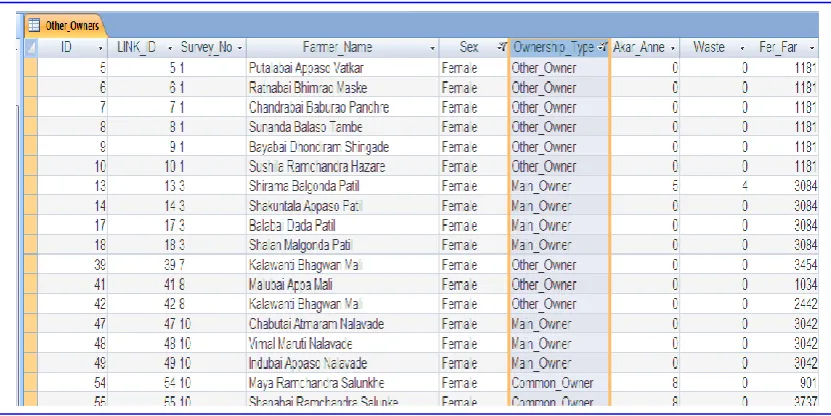Select all records using corner selector box
Viewport: 831px width, 416px height.
(31, 48)
